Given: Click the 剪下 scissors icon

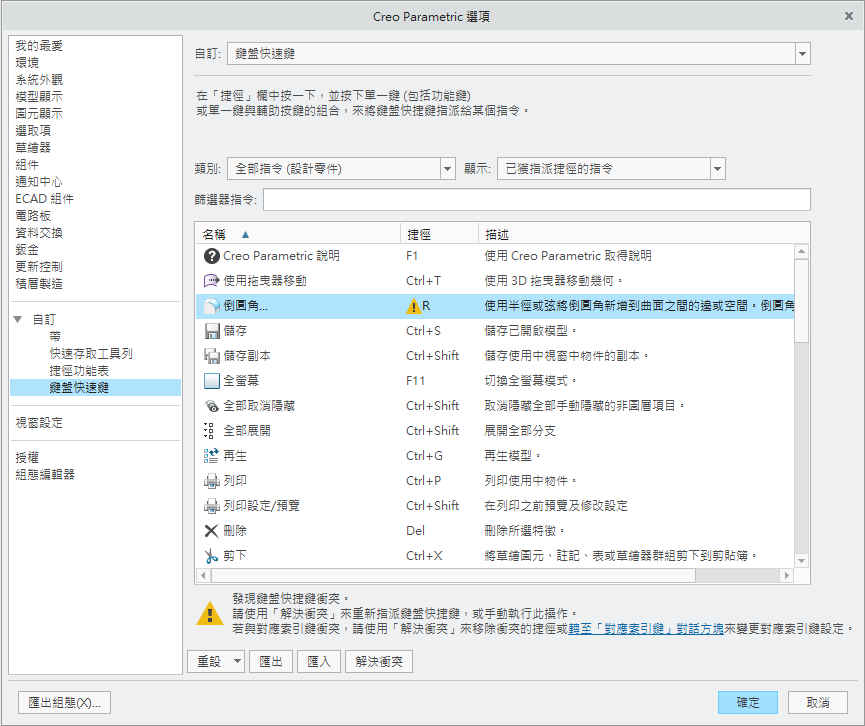Looking at the screenshot, I should [211, 556].
